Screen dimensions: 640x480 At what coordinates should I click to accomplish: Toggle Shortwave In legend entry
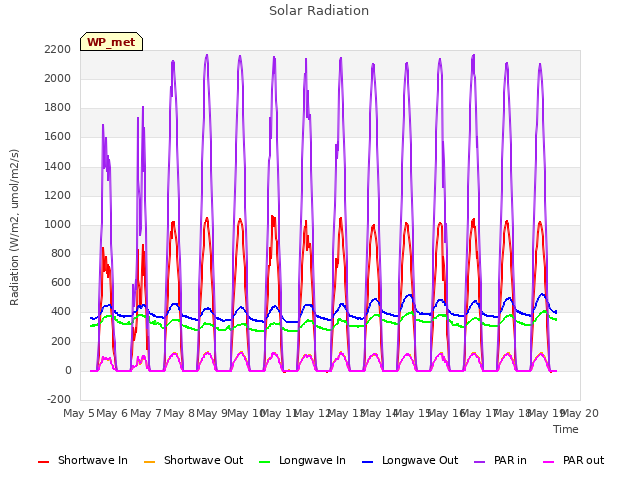83,460
